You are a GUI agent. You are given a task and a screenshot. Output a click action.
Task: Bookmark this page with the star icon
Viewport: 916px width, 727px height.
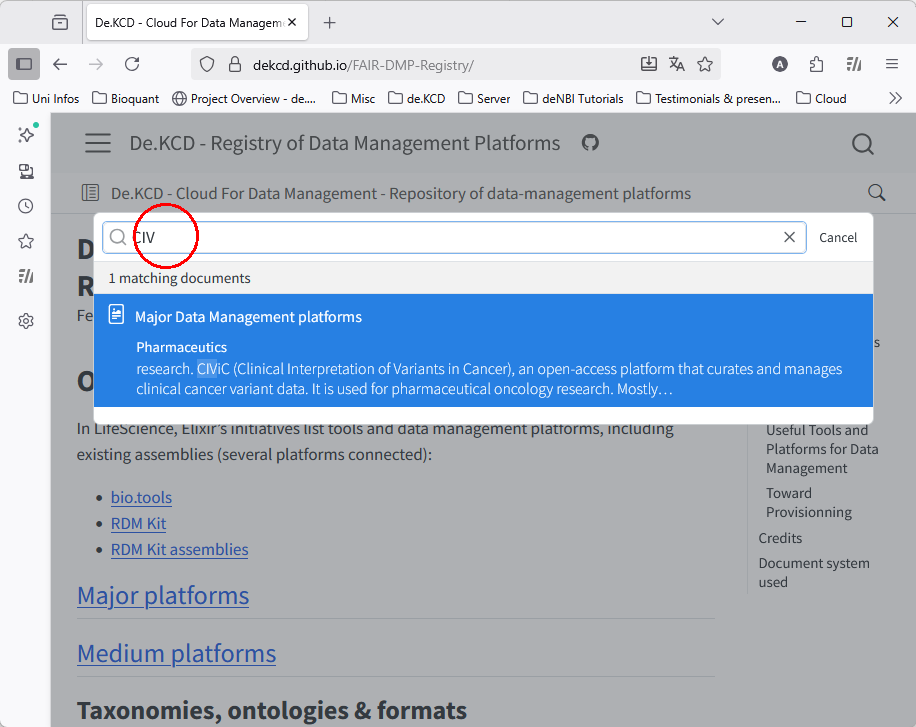pyautogui.click(x=705, y=64)
